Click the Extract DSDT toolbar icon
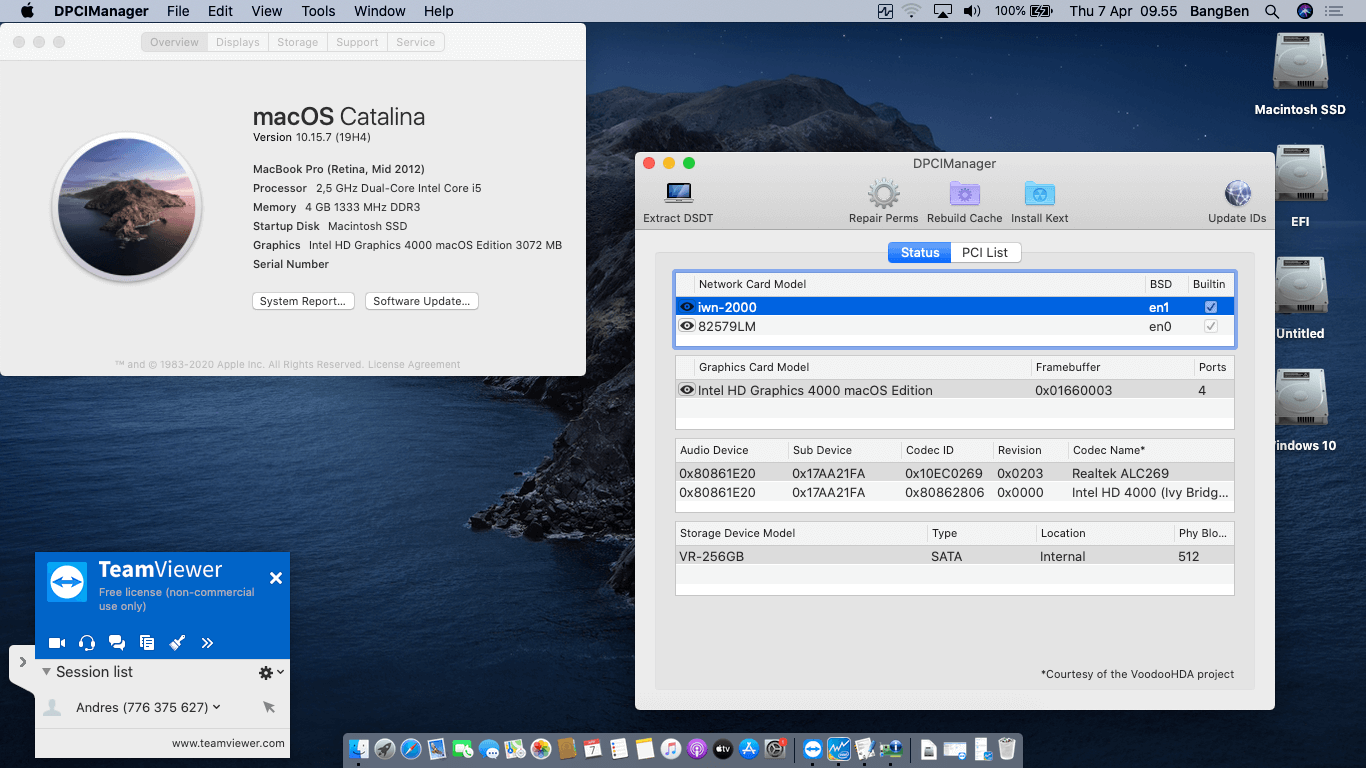The image size is (1366, 768). click(x=677, y=194)
